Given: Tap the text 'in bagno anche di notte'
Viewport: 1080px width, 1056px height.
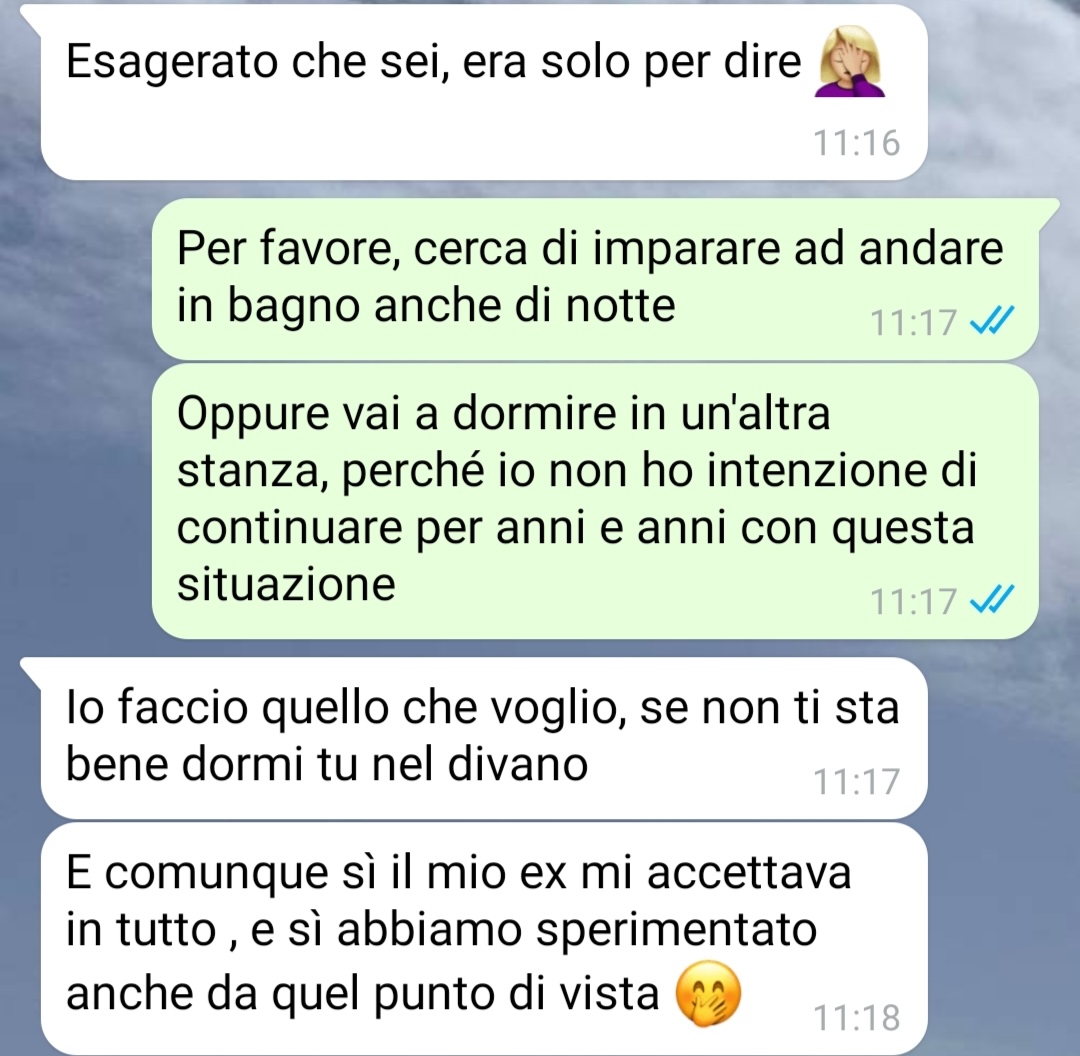Looking at the screenshot, I should coord(426,306).
